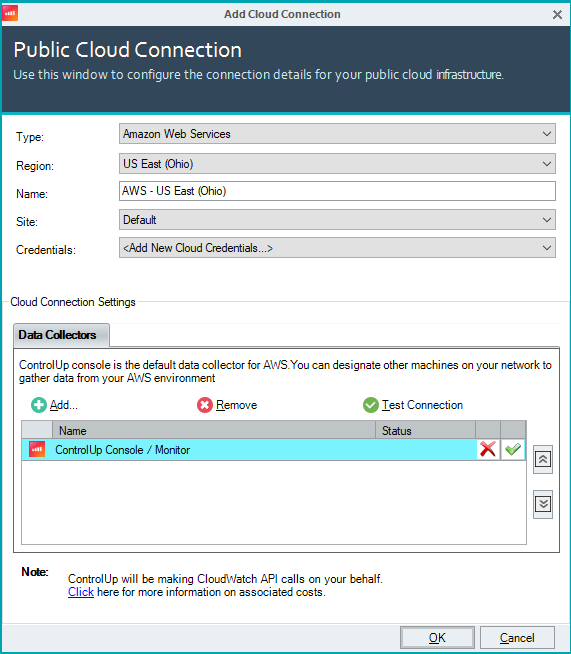Move the collector down with the double-chevron button
Image resolution: width=571 pixels, height=654 pixels.
point(543,504)
